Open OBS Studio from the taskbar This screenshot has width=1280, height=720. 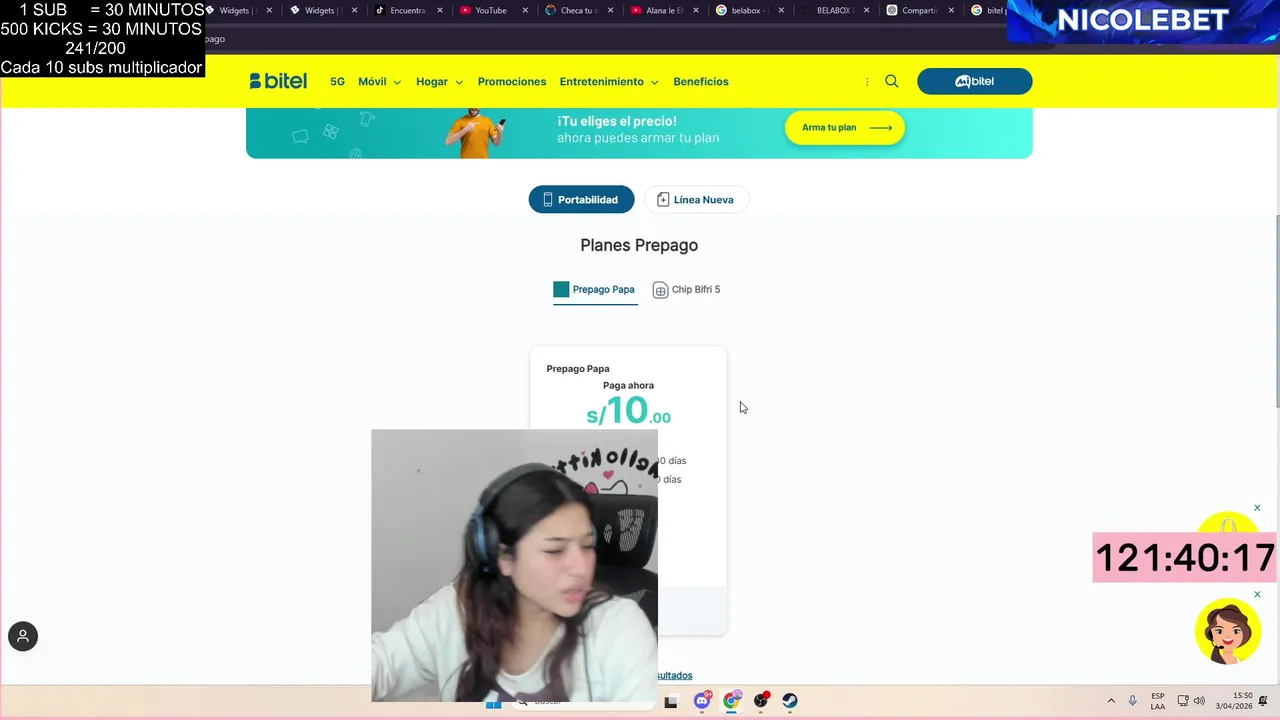761,701
